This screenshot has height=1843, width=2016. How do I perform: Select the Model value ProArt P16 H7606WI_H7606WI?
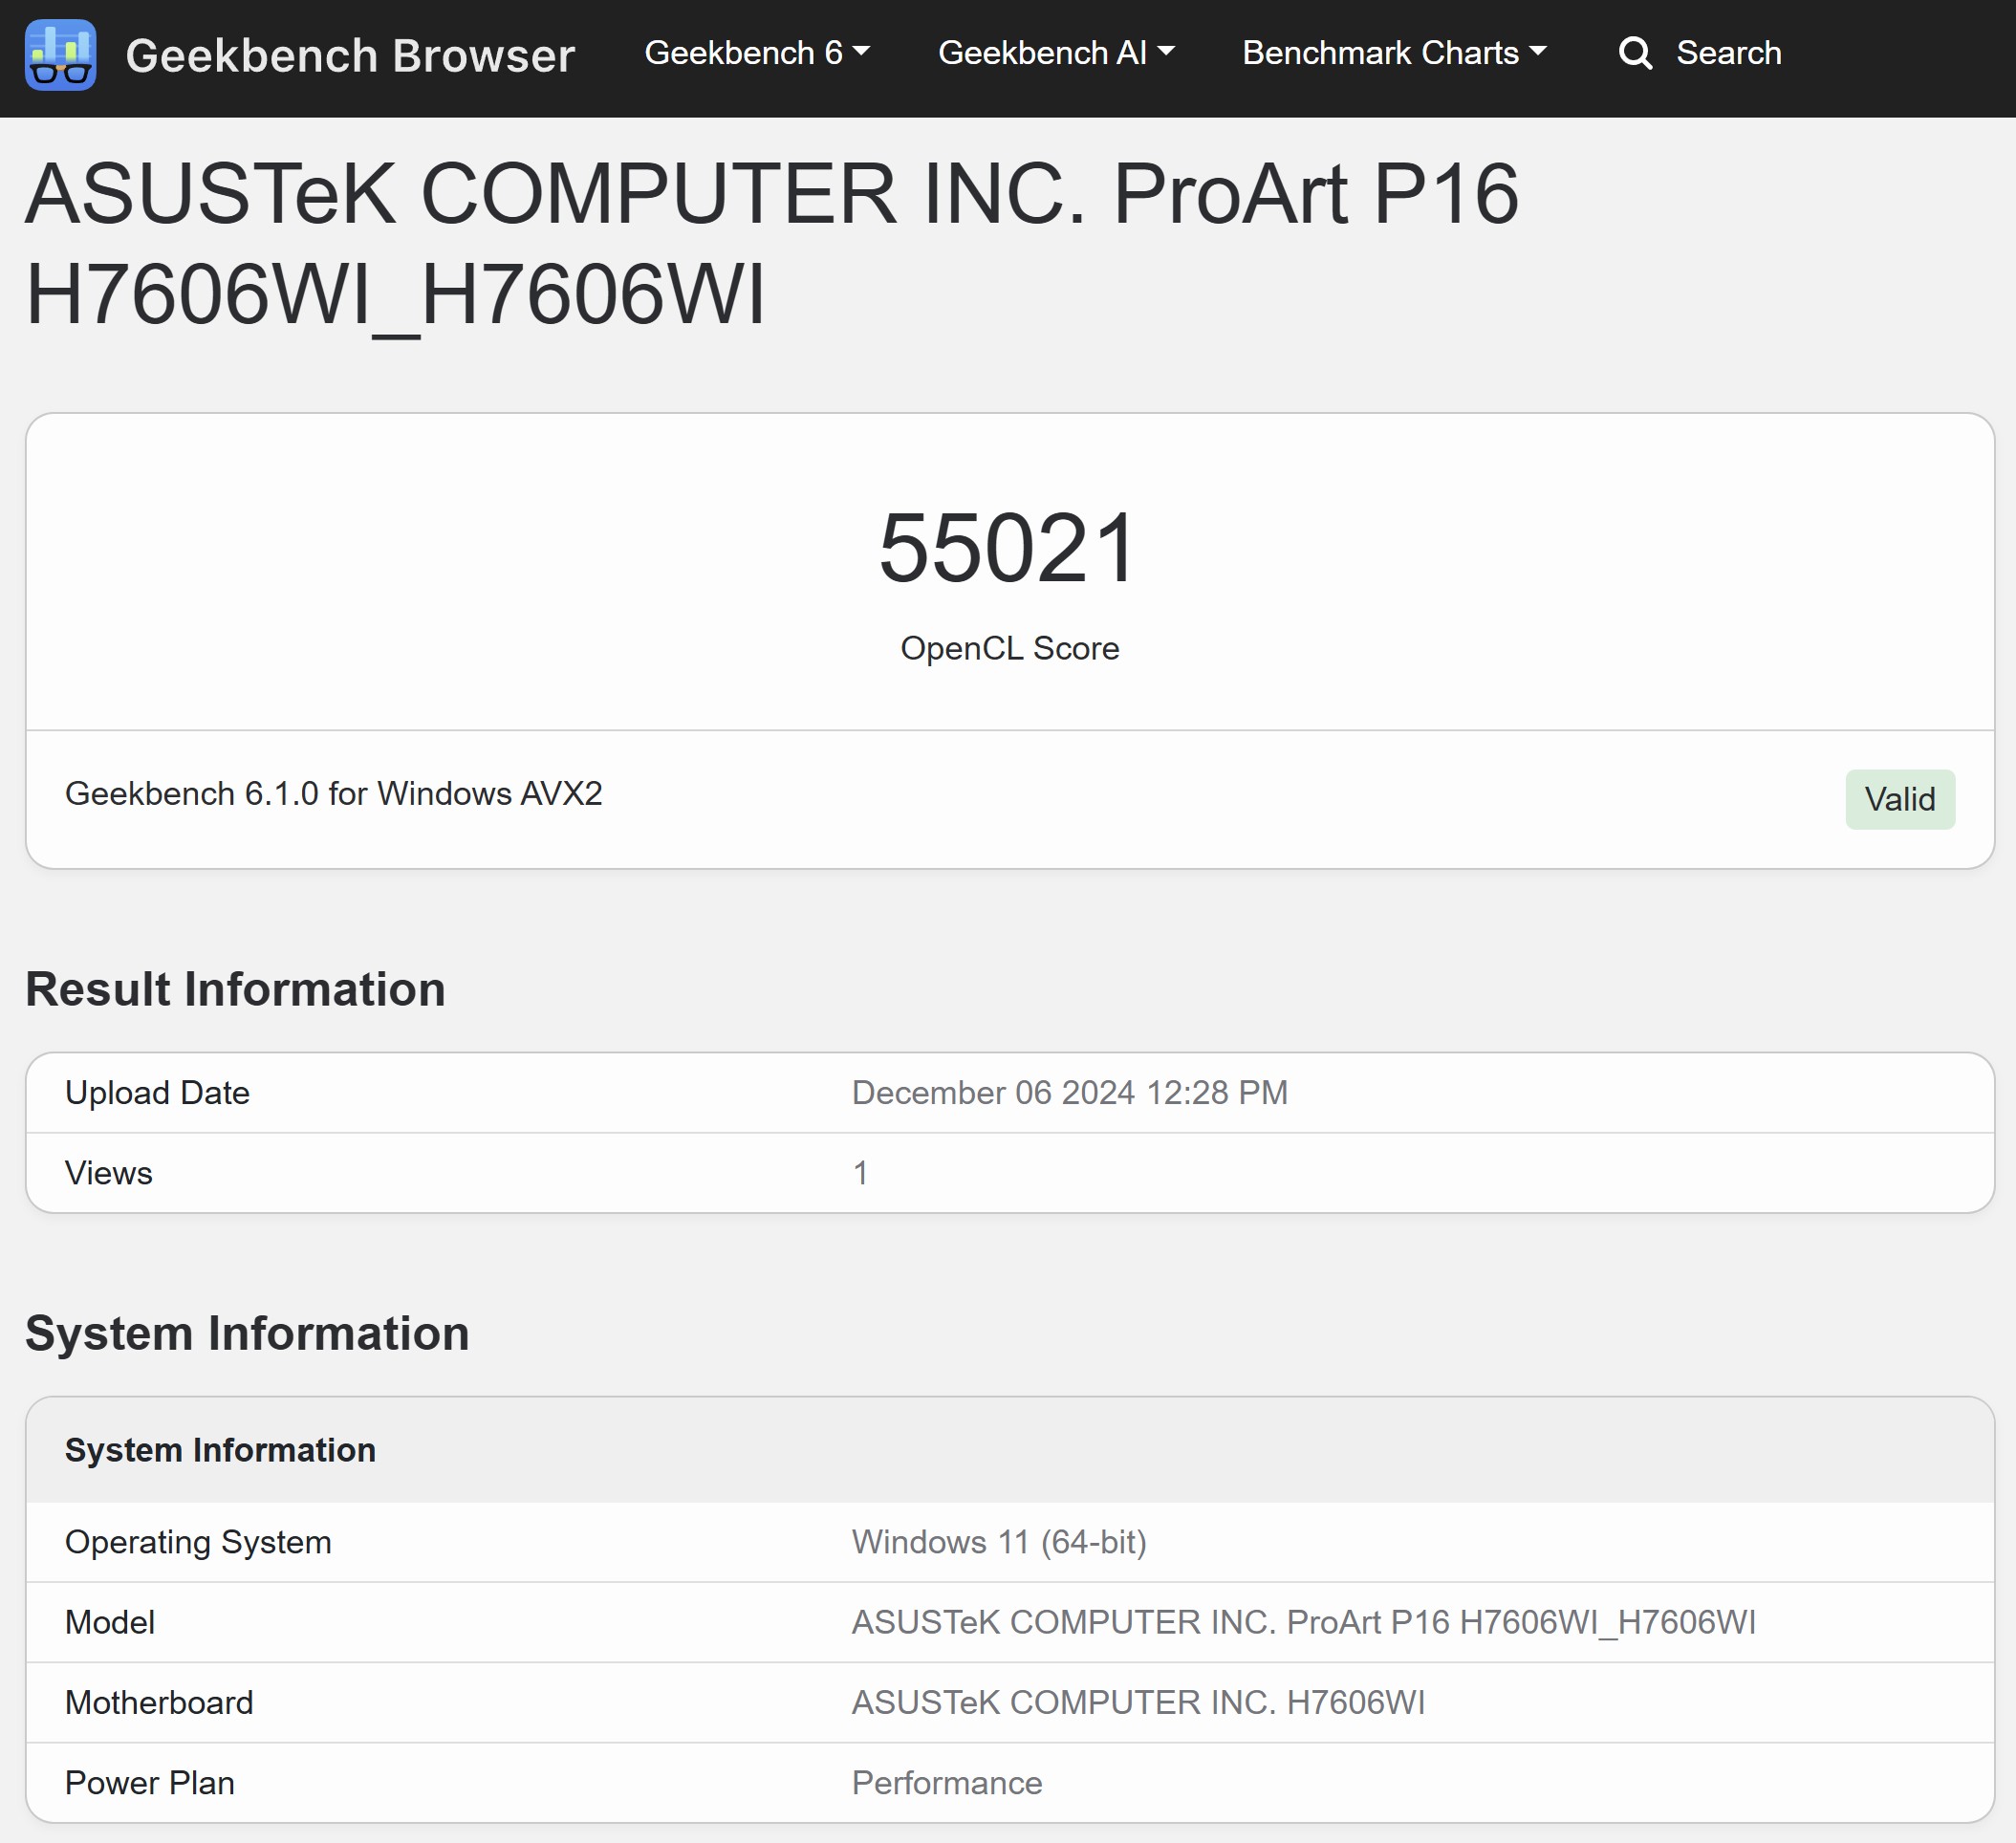(1304, 1622)
